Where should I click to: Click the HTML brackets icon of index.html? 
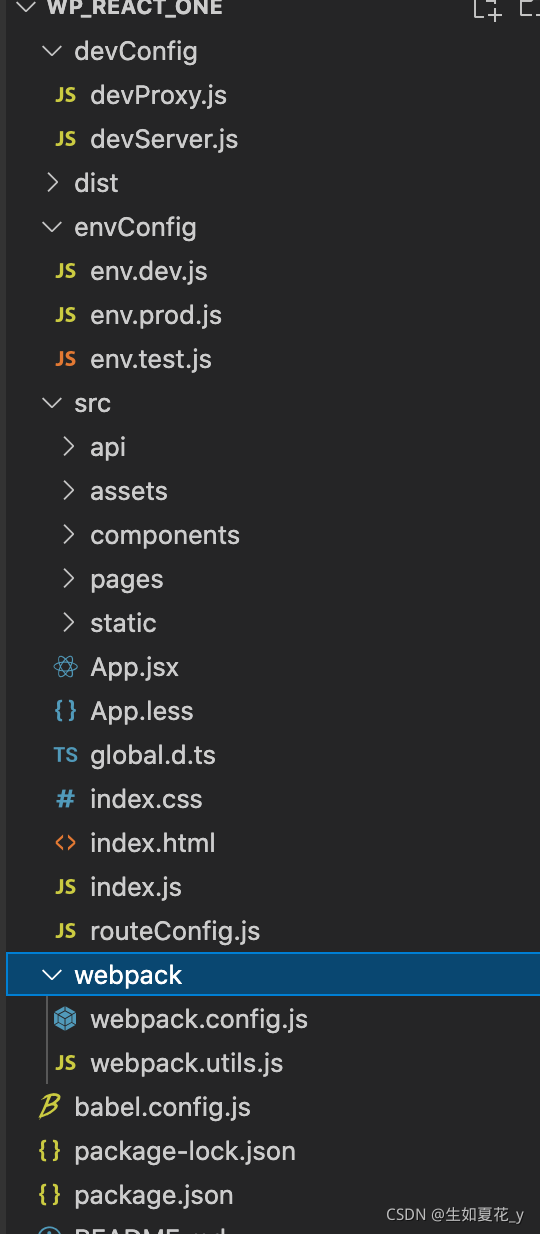click(x=66, y=843)
